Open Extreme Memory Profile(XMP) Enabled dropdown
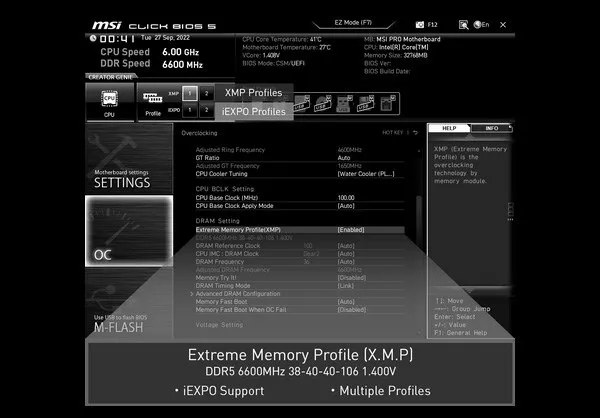The height and width of the screenshot is (418, 600). point(351,230)
